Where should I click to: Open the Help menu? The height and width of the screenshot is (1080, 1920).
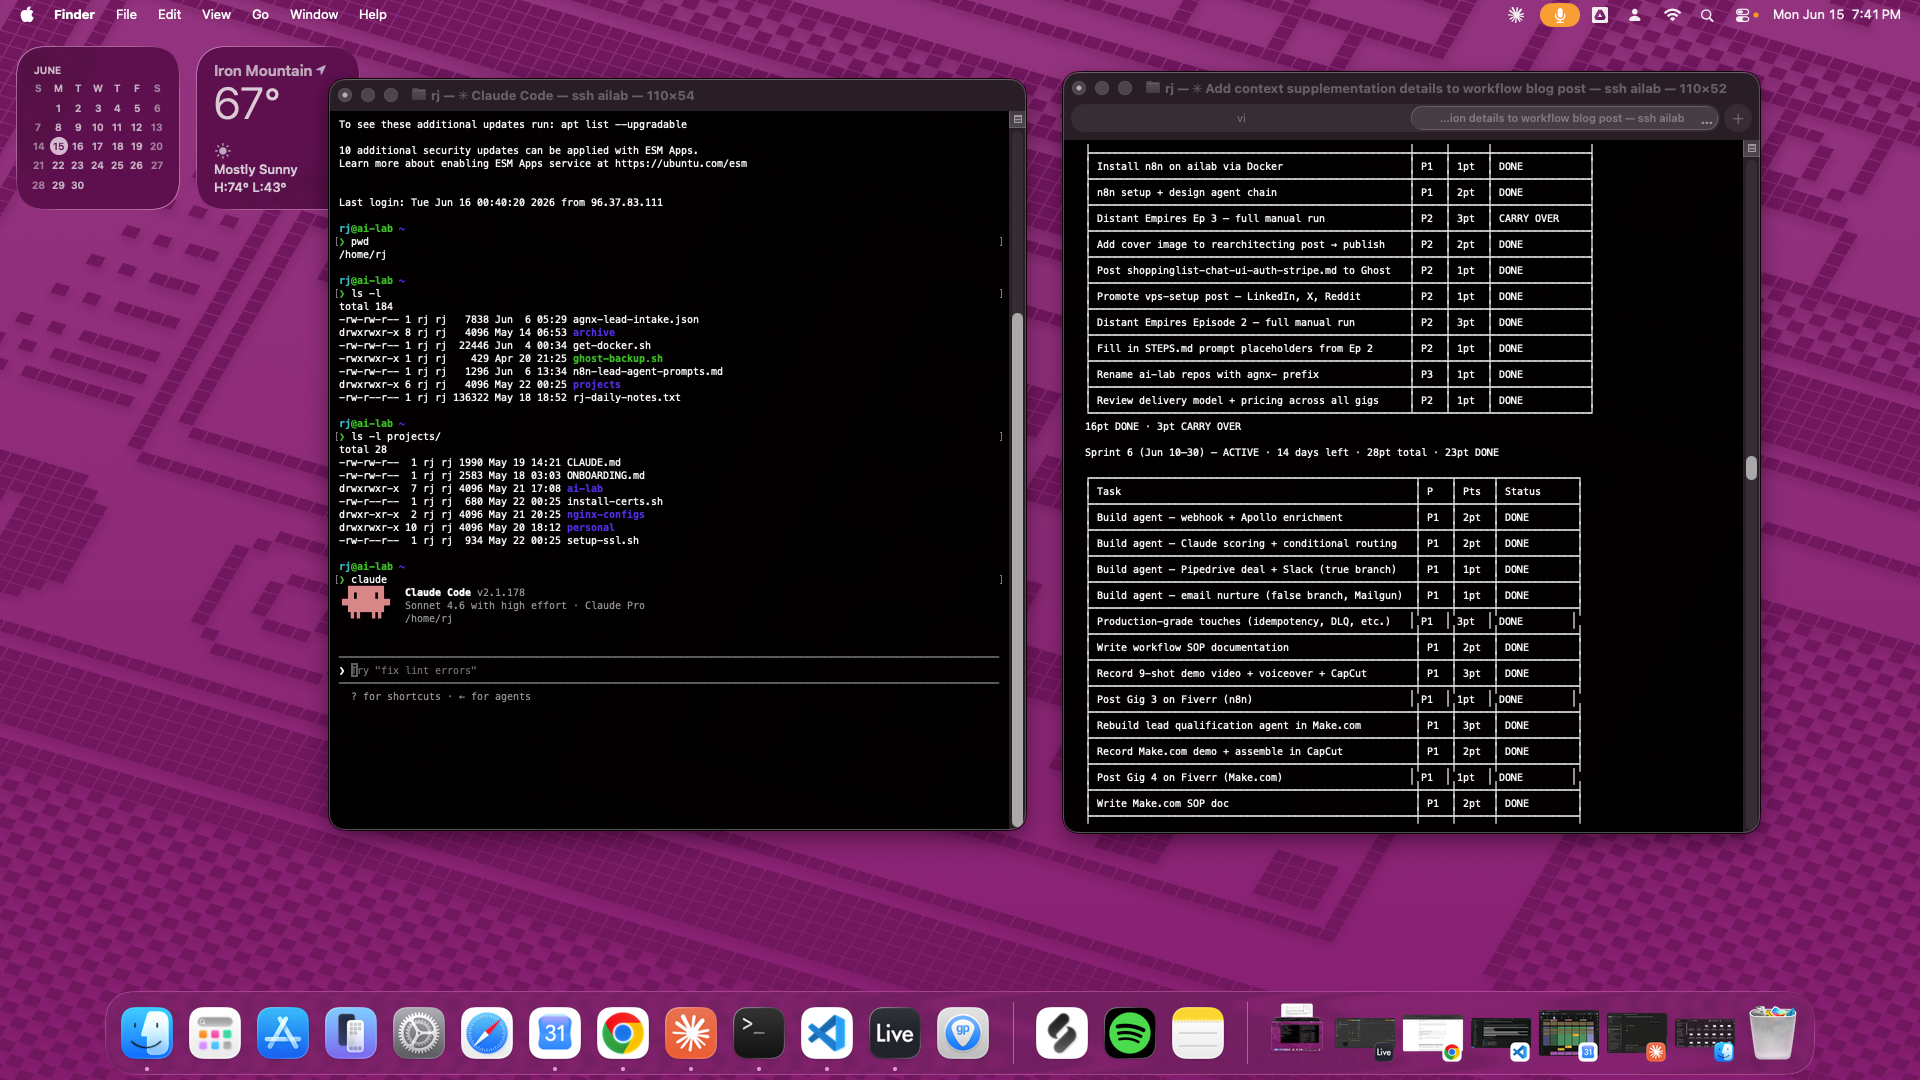pyautogui.click(x=373, y=15)
